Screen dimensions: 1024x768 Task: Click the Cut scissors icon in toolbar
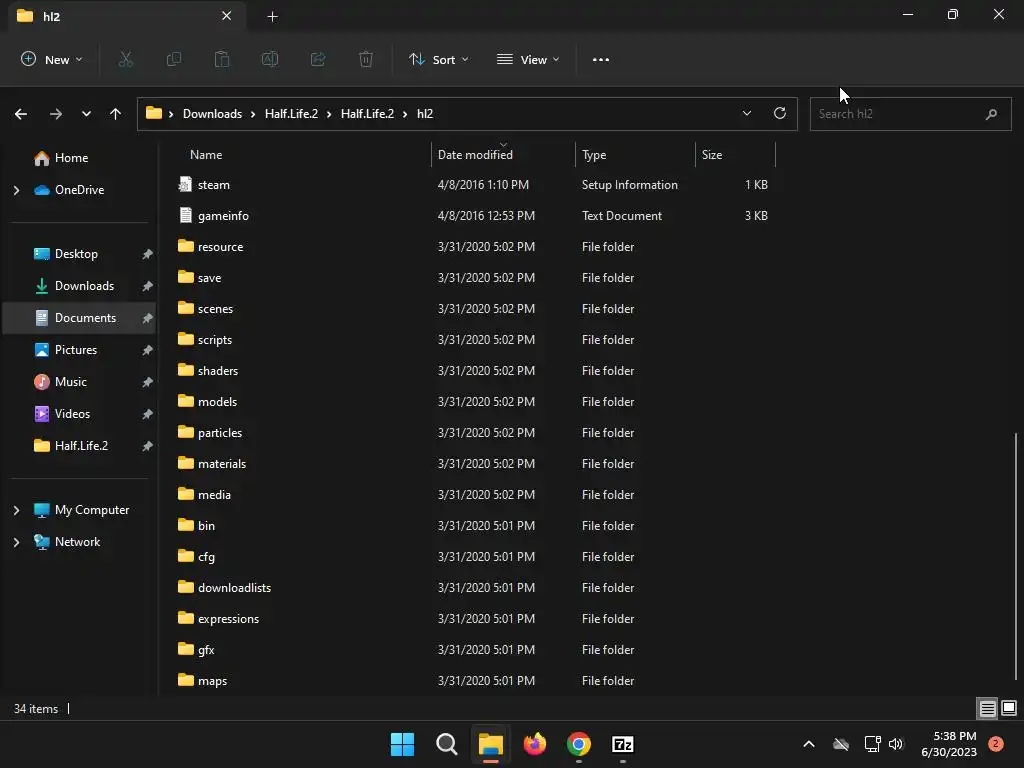tap(125, 59)
